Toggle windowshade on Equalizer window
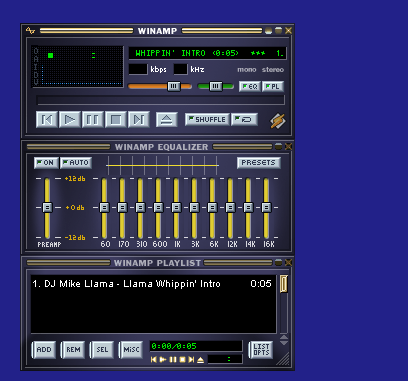Viewport: 408px width, 381px height. (278, 146)
